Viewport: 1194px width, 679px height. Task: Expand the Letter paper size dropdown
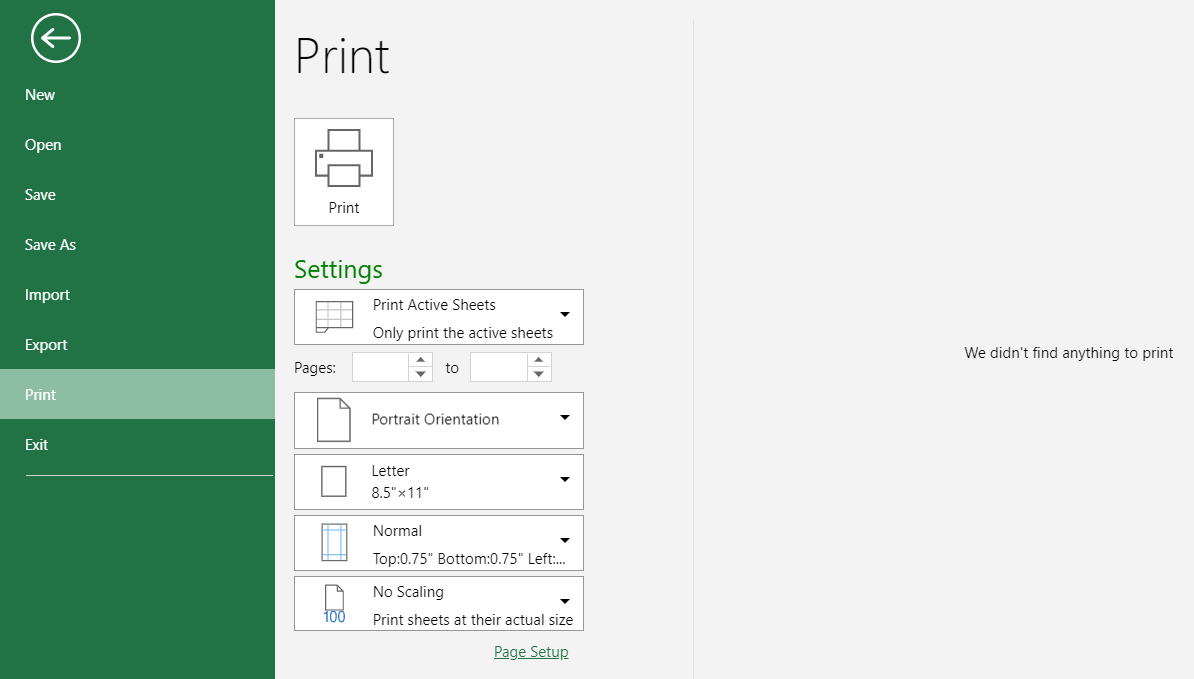click(x=565, y=480)
